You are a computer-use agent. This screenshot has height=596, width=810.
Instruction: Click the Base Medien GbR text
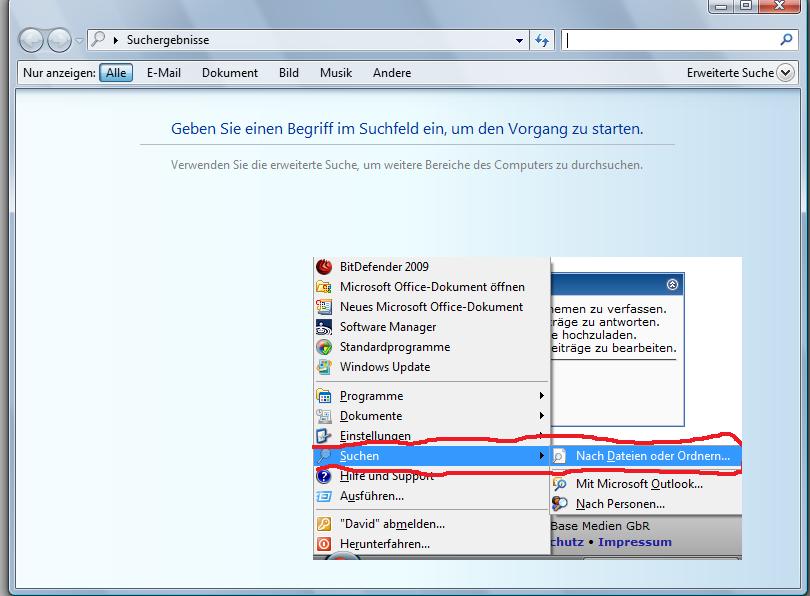[600, 526]
